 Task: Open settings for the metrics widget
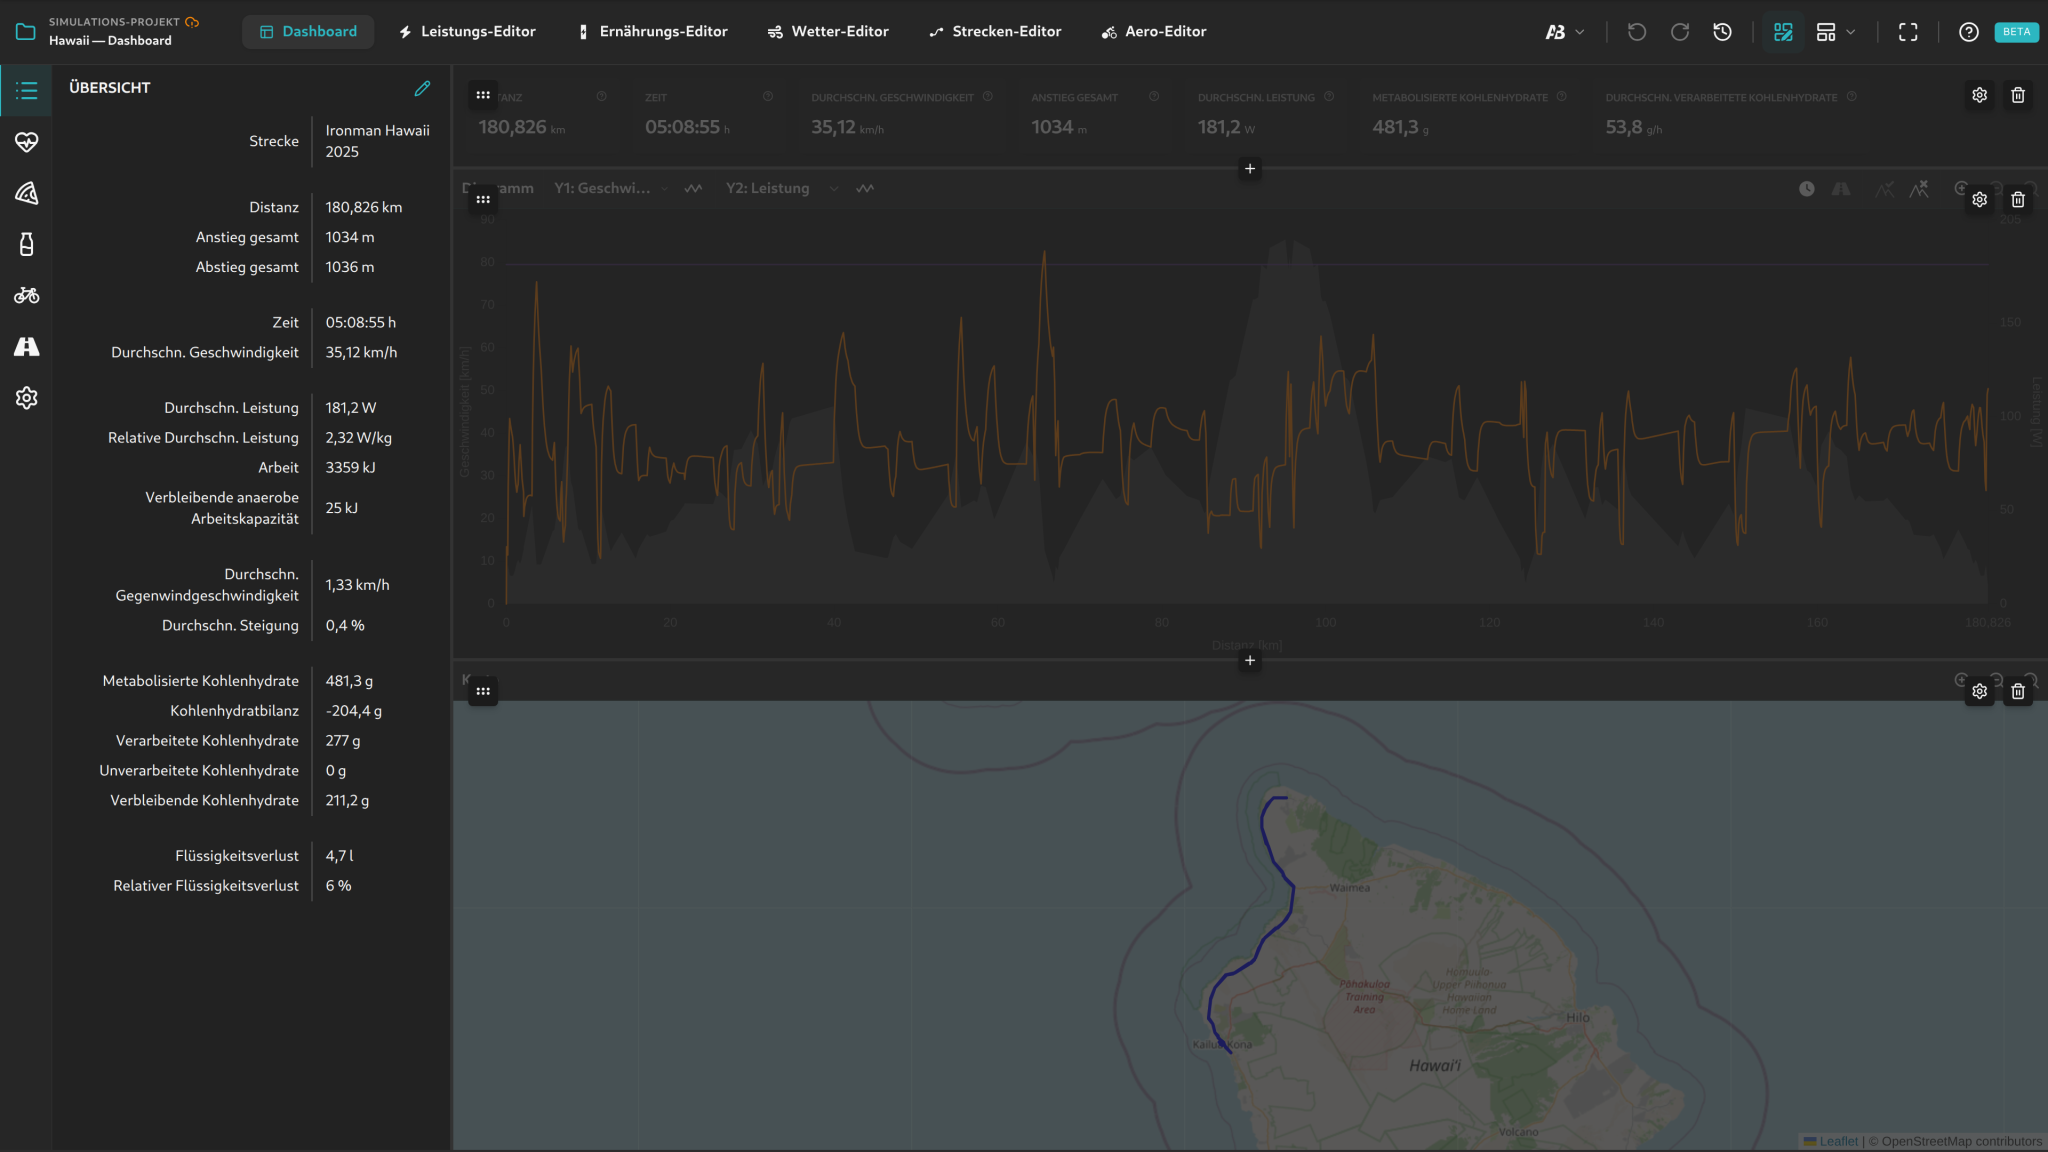[x=1979, y=95]
